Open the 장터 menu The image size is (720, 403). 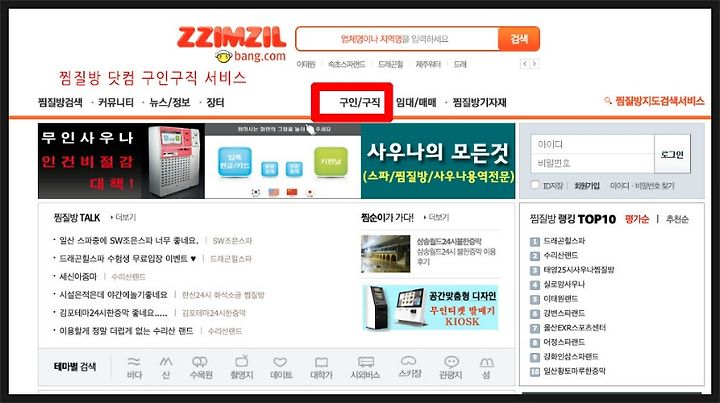[x=215, y=102]
